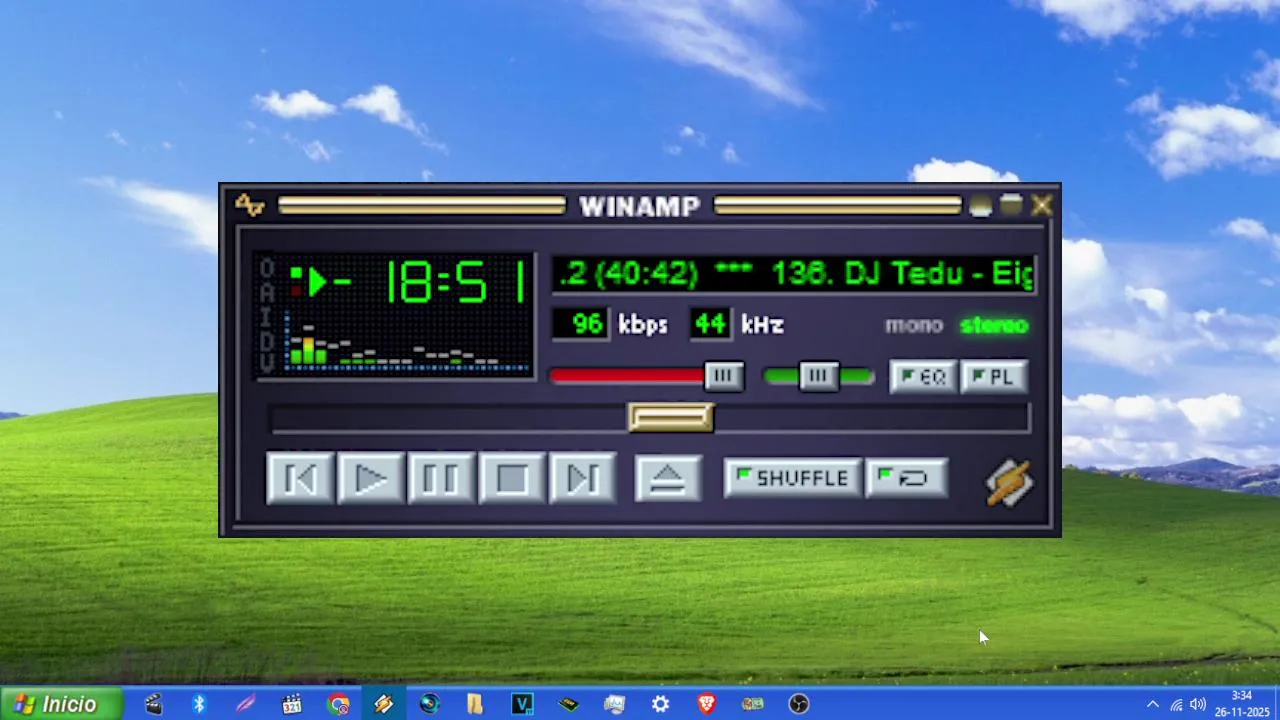1280x720 pixels.
Task: Expand hidden system tray icons chevron
Action: click(1152, 704)
